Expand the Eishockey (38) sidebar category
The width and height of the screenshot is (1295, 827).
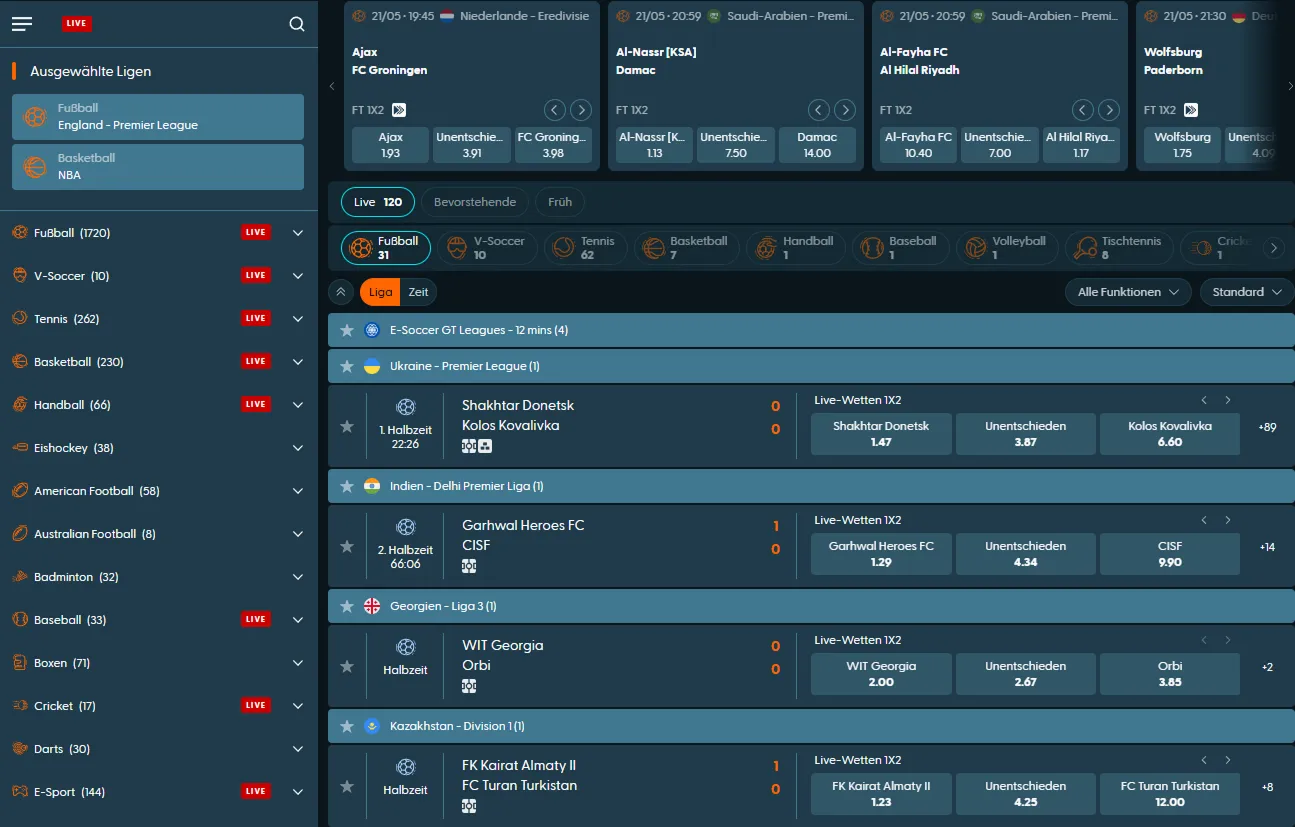coord(297,448)
